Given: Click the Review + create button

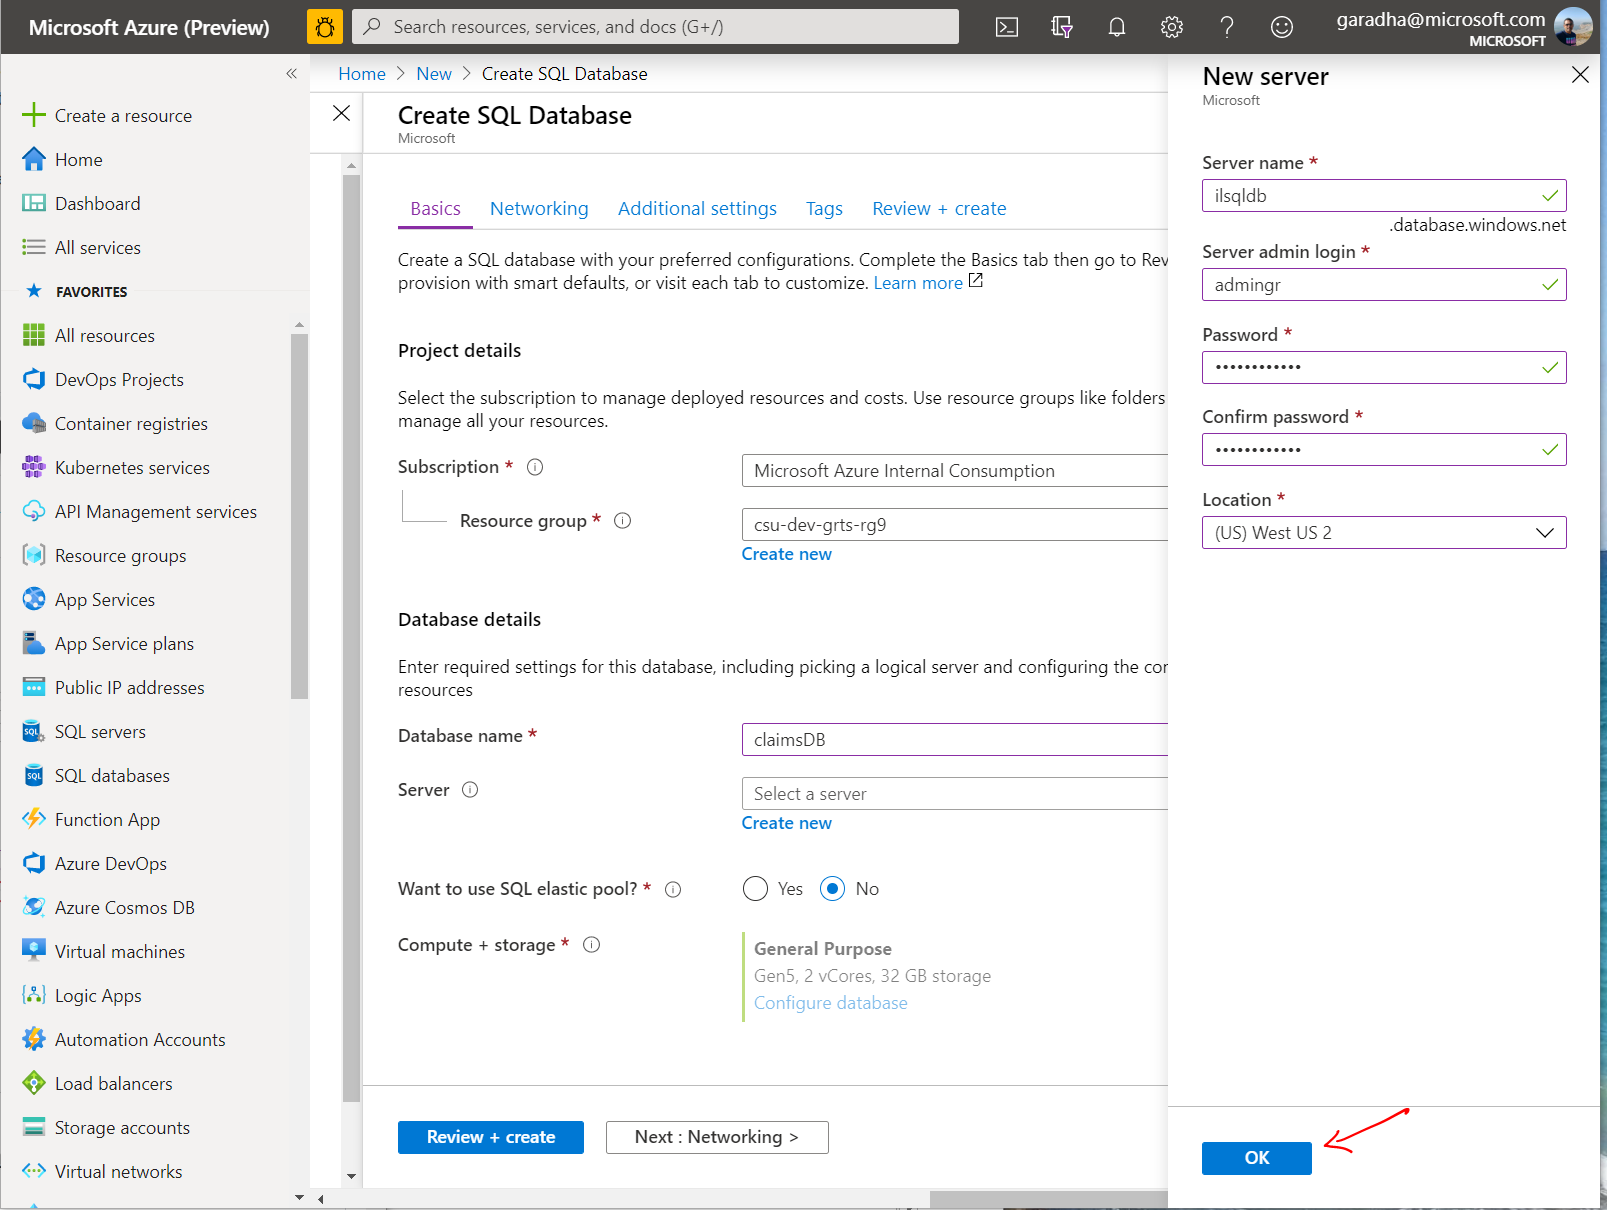Looking at the screenshot, I should click(491, 1137).
